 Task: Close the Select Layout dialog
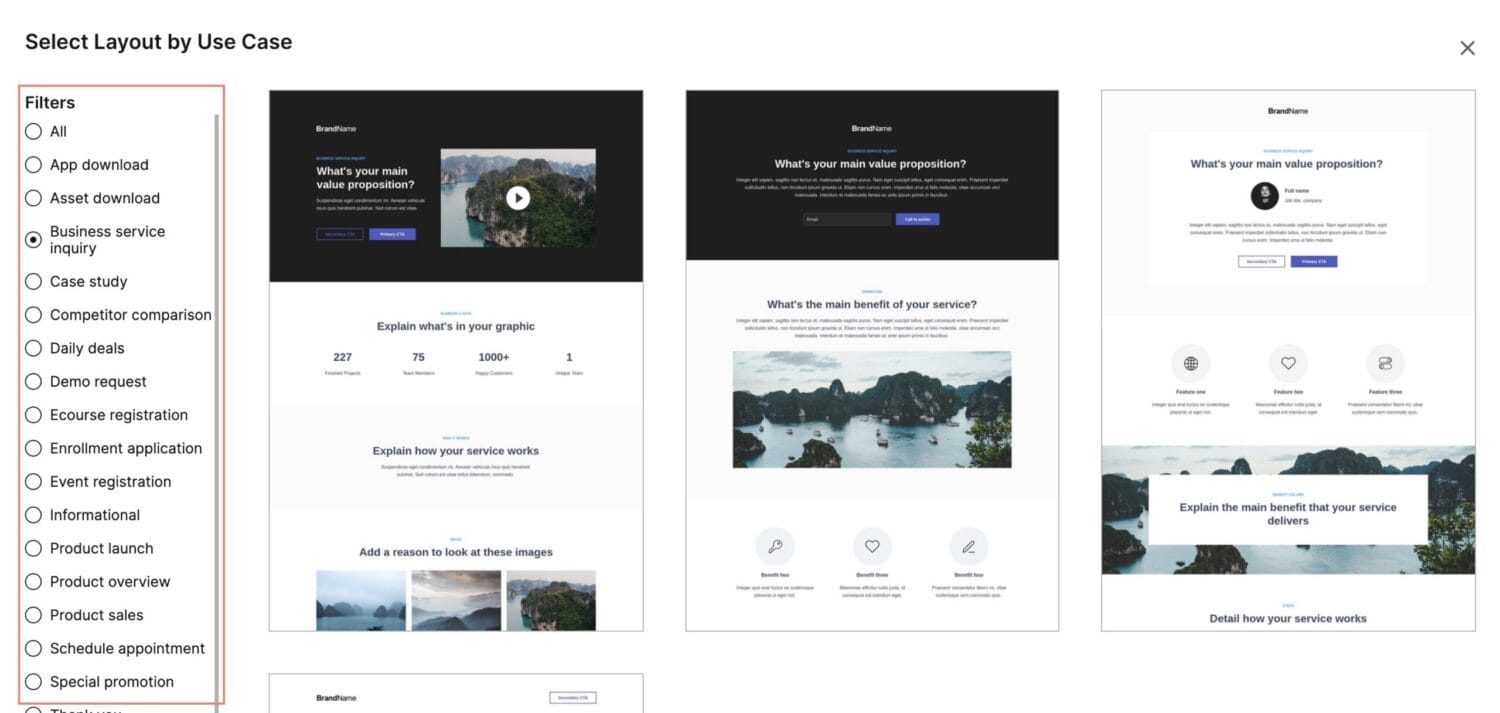point(1467,48)
